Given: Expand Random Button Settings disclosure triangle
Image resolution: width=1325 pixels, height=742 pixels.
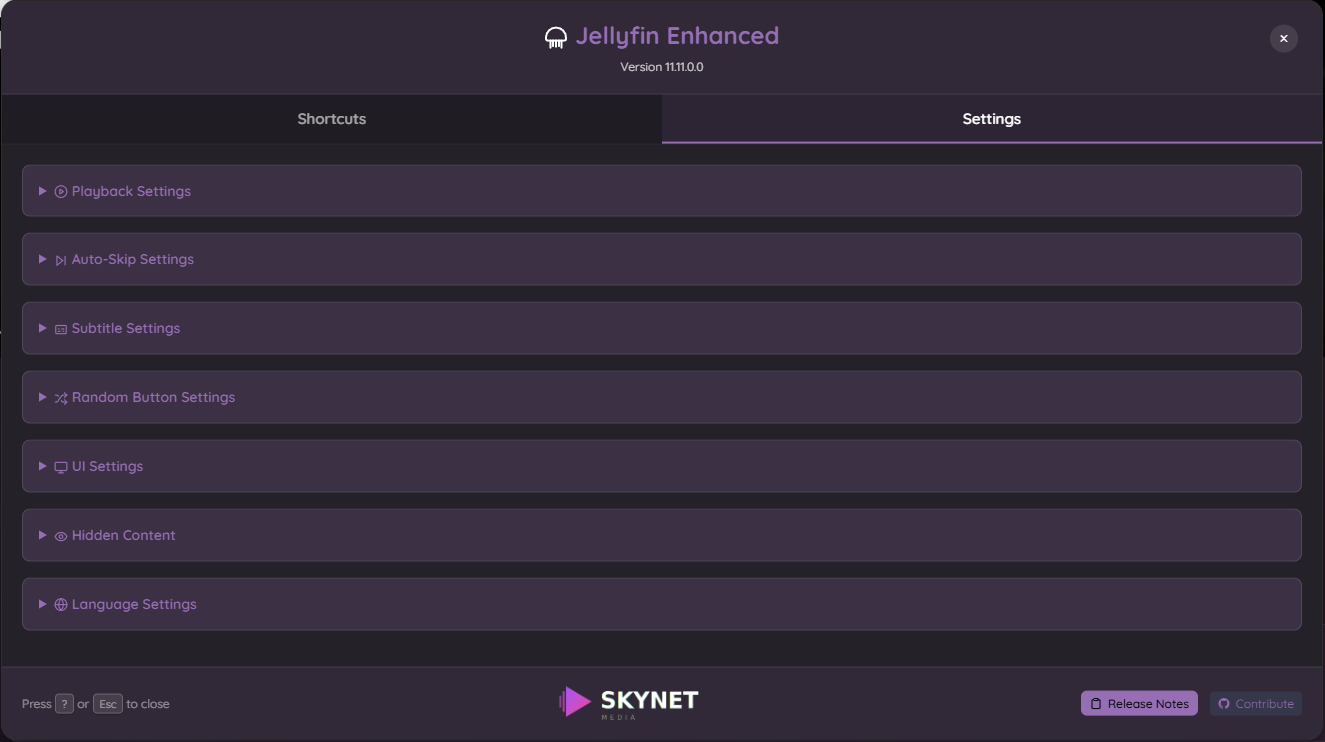Looking at the screenshot, I should (x=43, y=397).
